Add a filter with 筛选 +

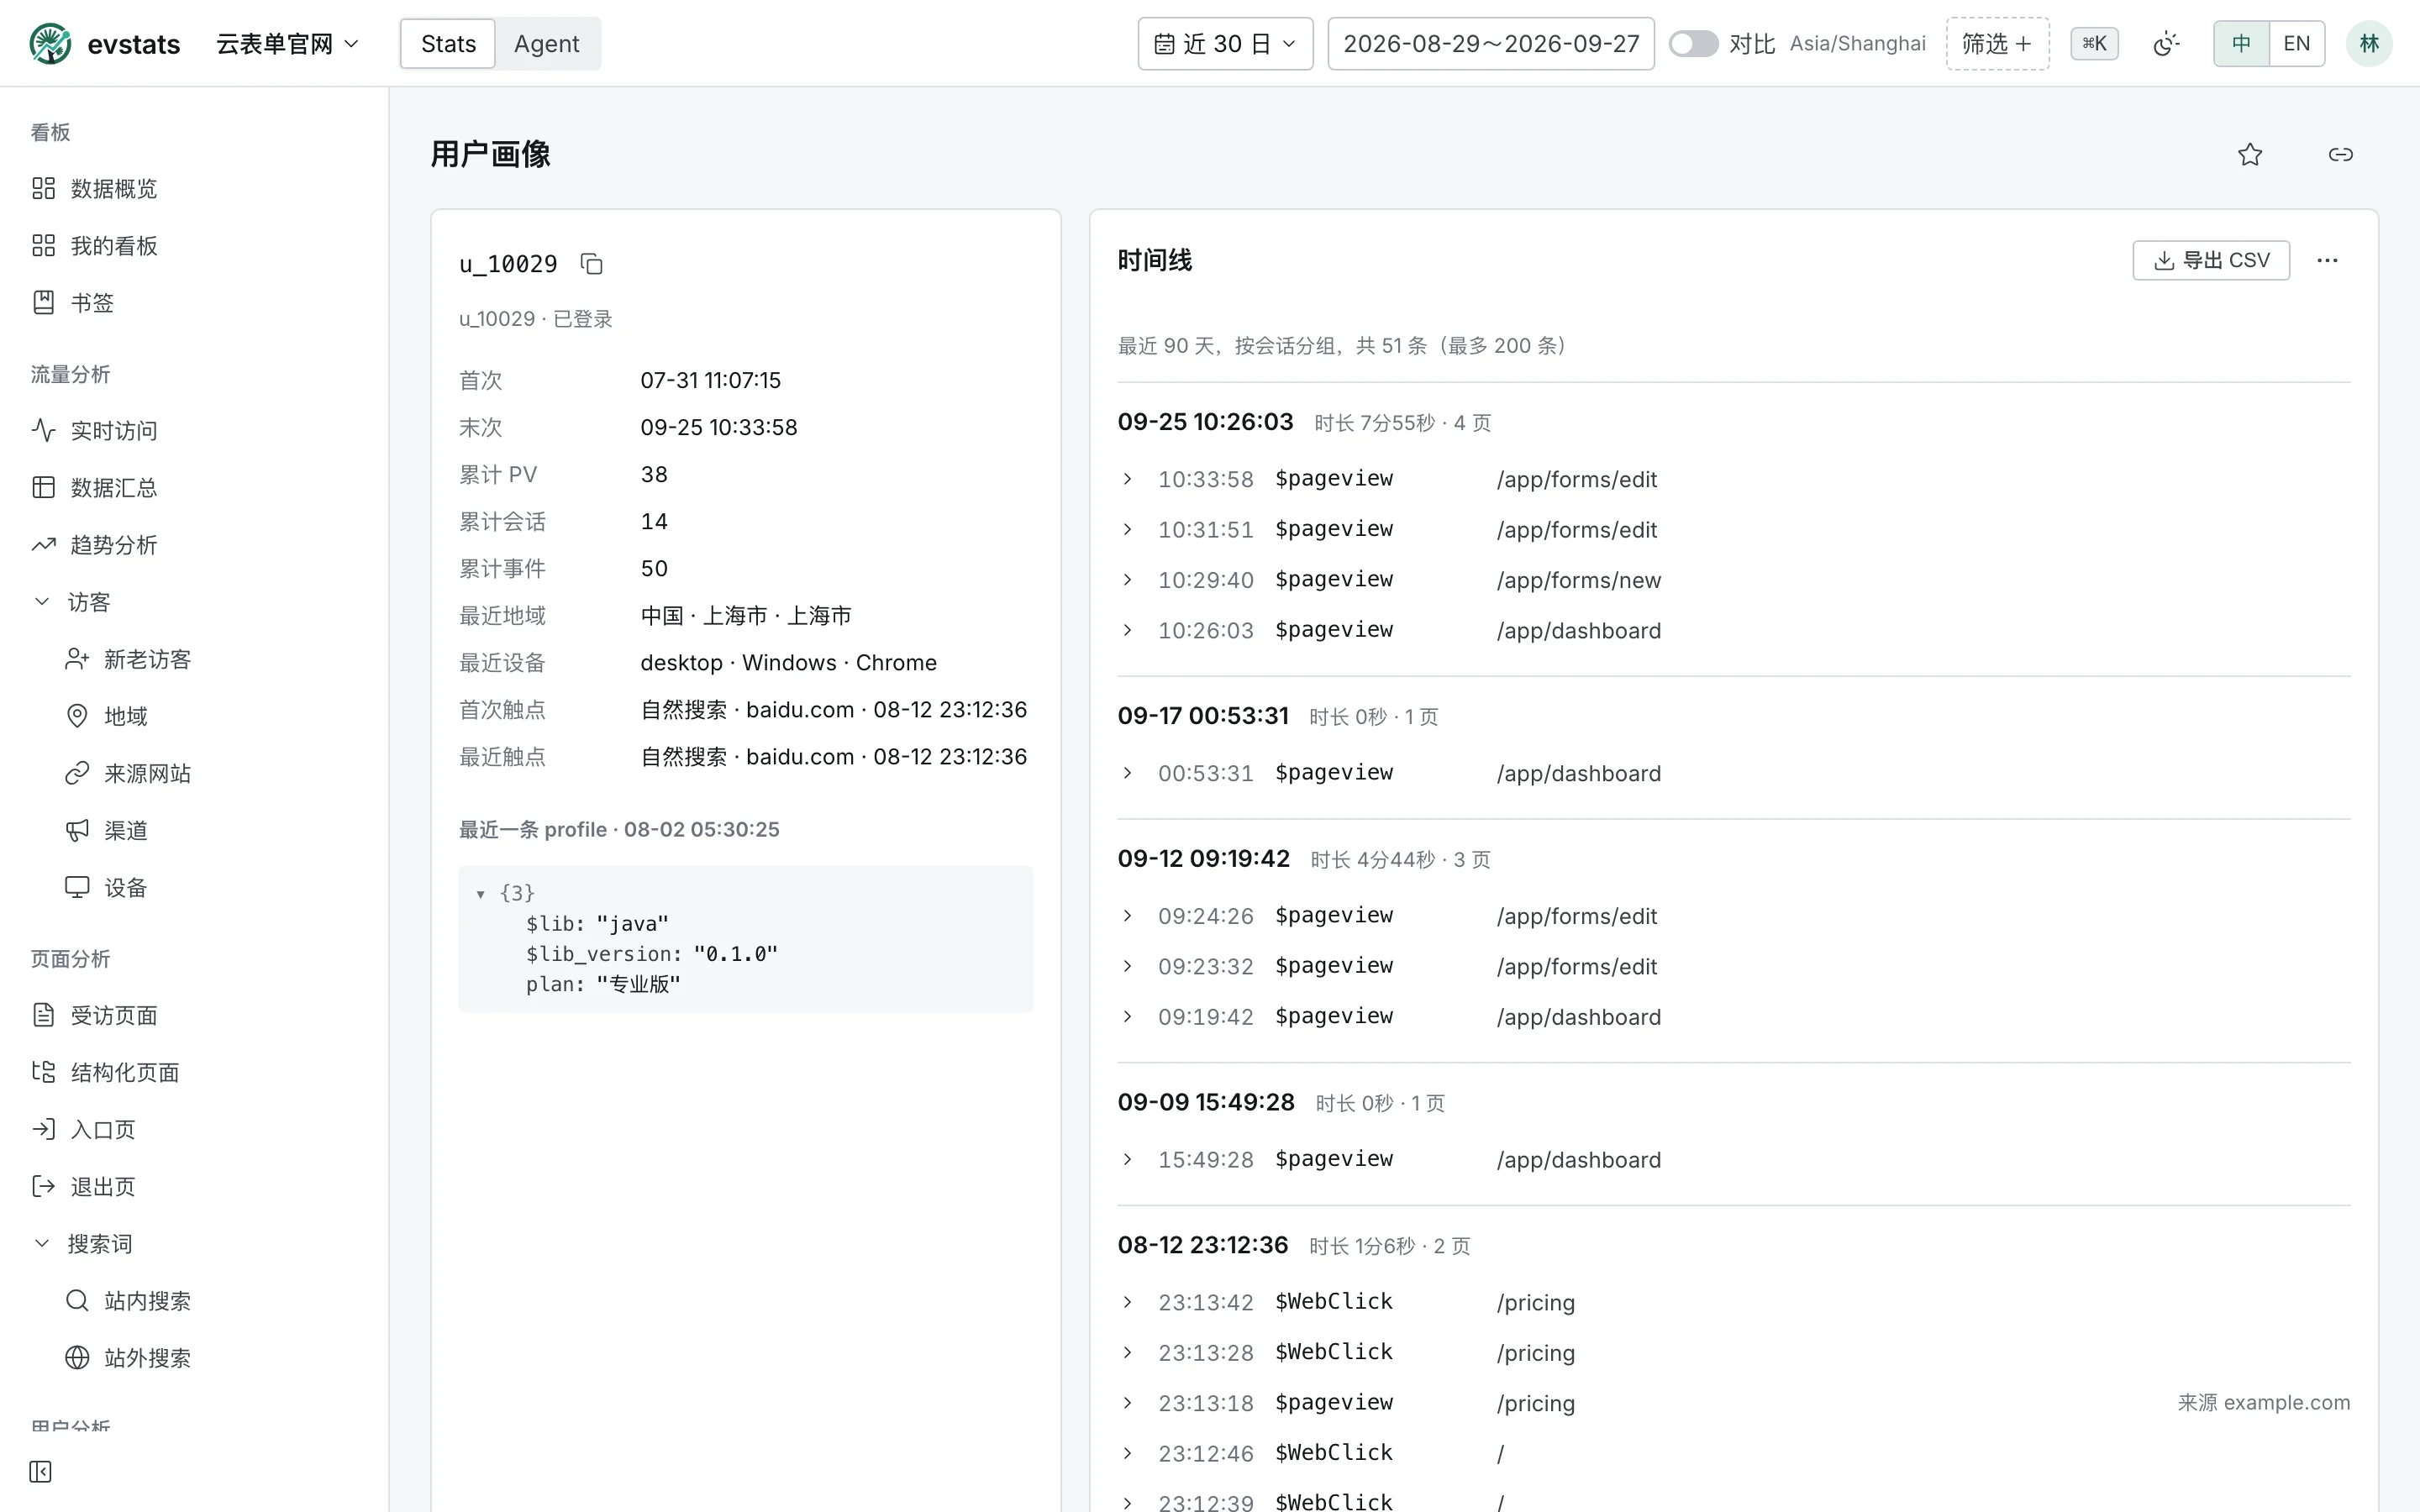tap(1997, 44)
